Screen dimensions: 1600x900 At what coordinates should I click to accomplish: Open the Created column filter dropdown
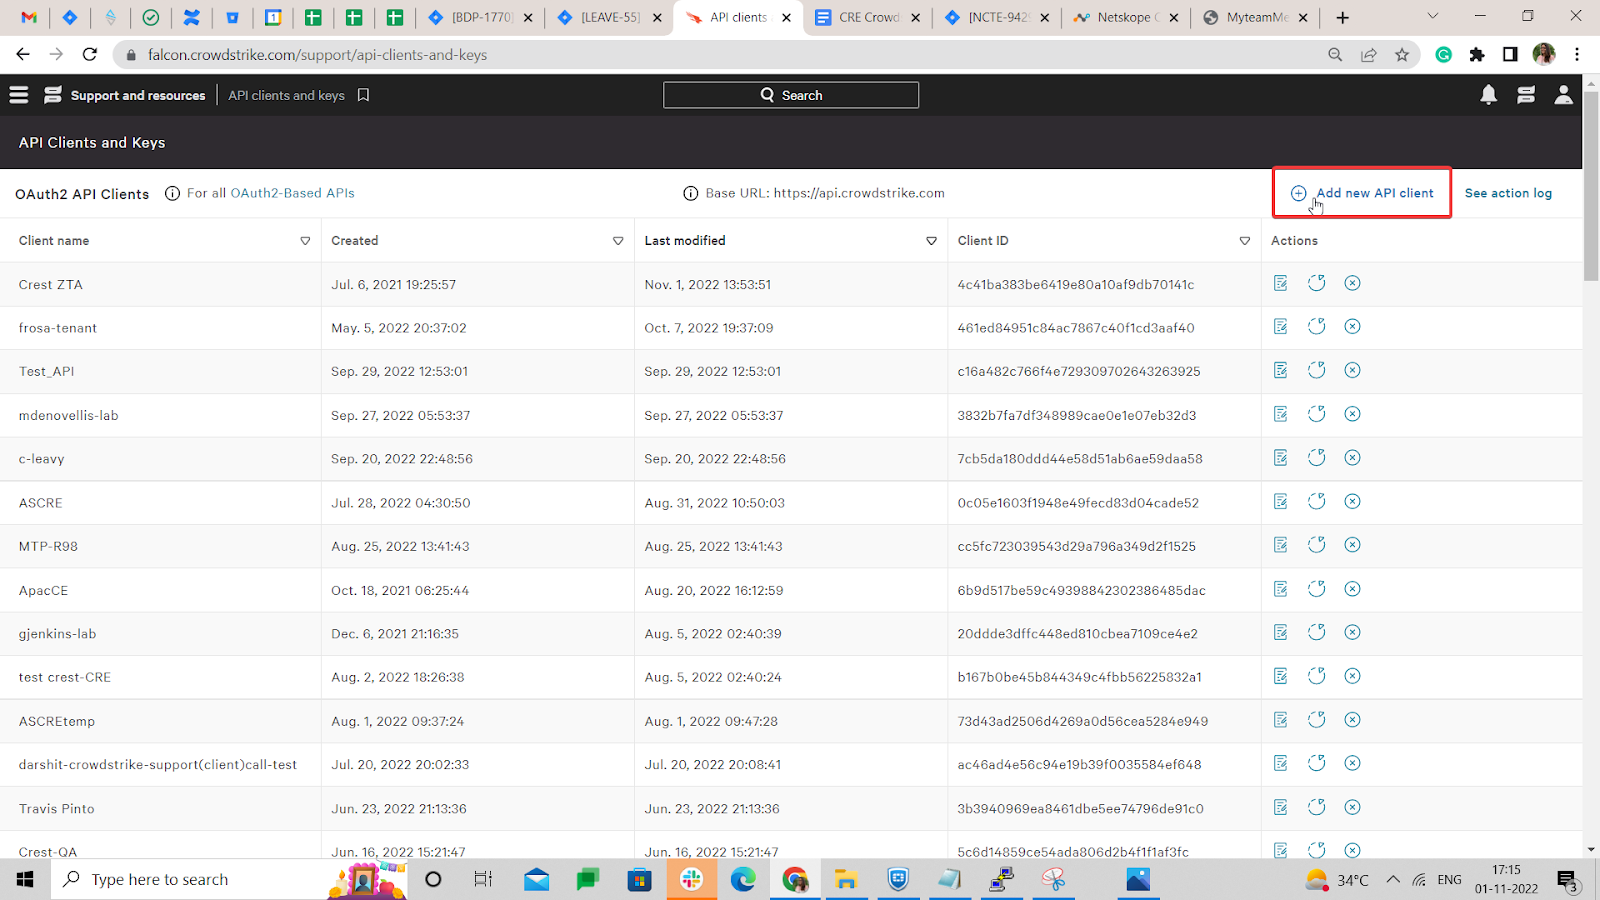pos(618,241)
